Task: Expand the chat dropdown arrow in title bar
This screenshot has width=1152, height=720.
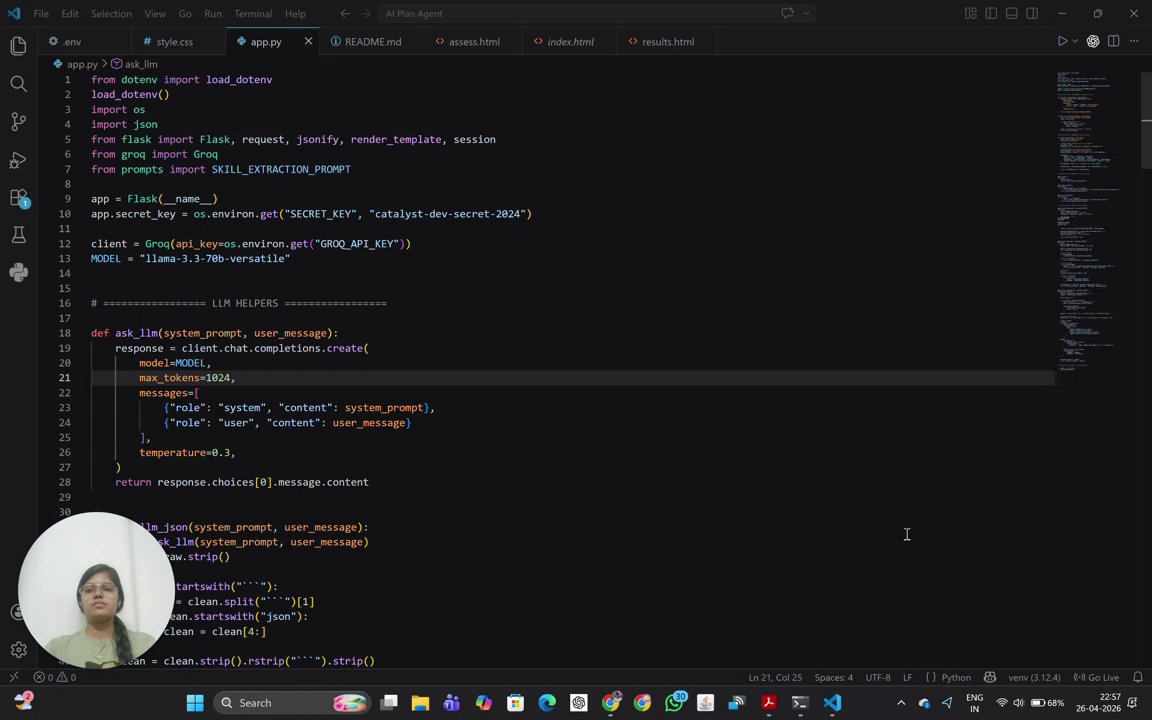Action: pos(806,13)
